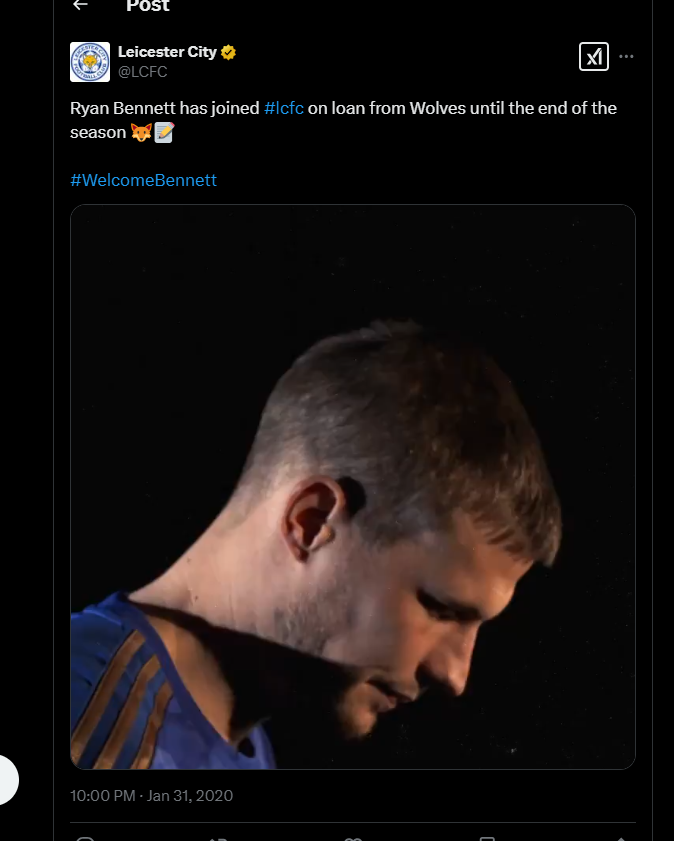Click the back arrow next to Post
Image resolution: width=674 pixels, height=841 pixels.
click(x=80, y=5)
